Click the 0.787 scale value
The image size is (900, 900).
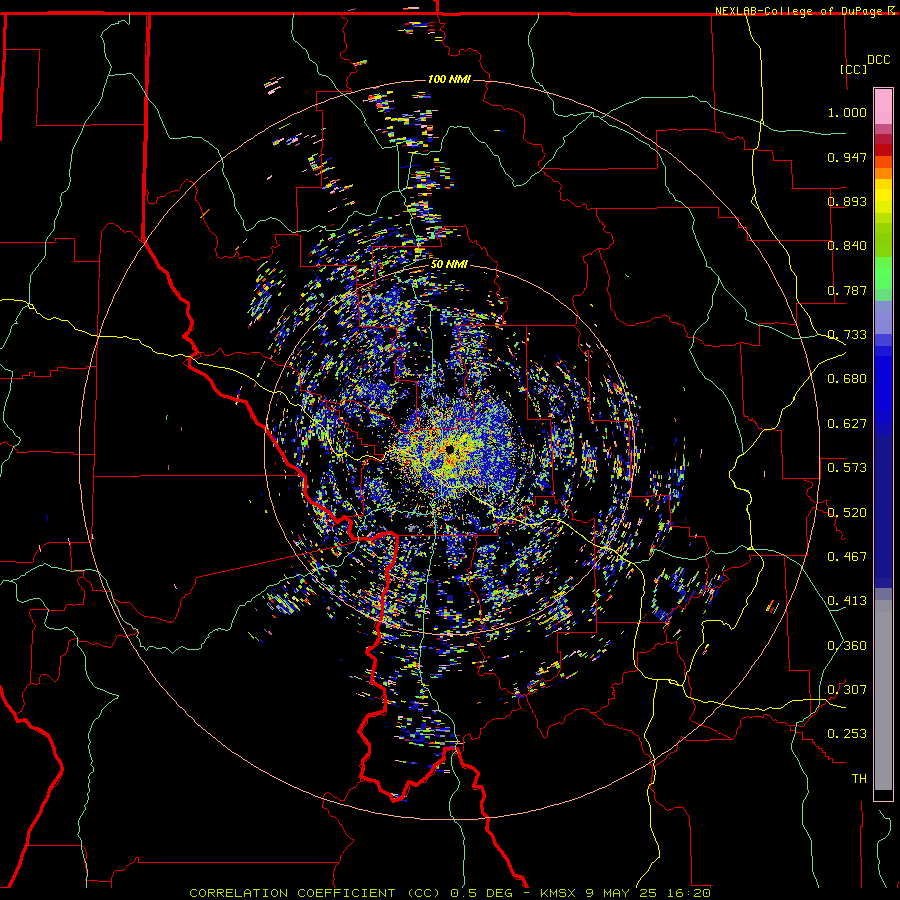pyautogui.click(x=847, y=290)
